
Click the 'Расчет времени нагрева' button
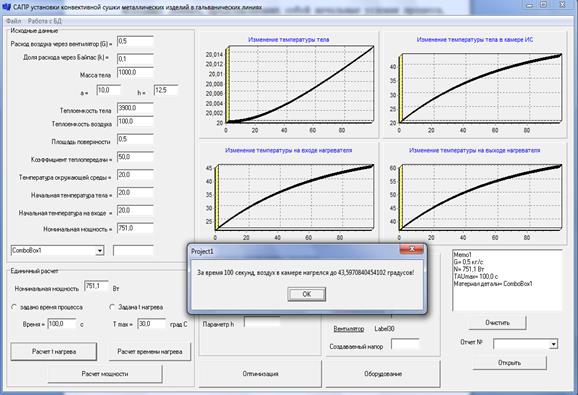[150, 352]
